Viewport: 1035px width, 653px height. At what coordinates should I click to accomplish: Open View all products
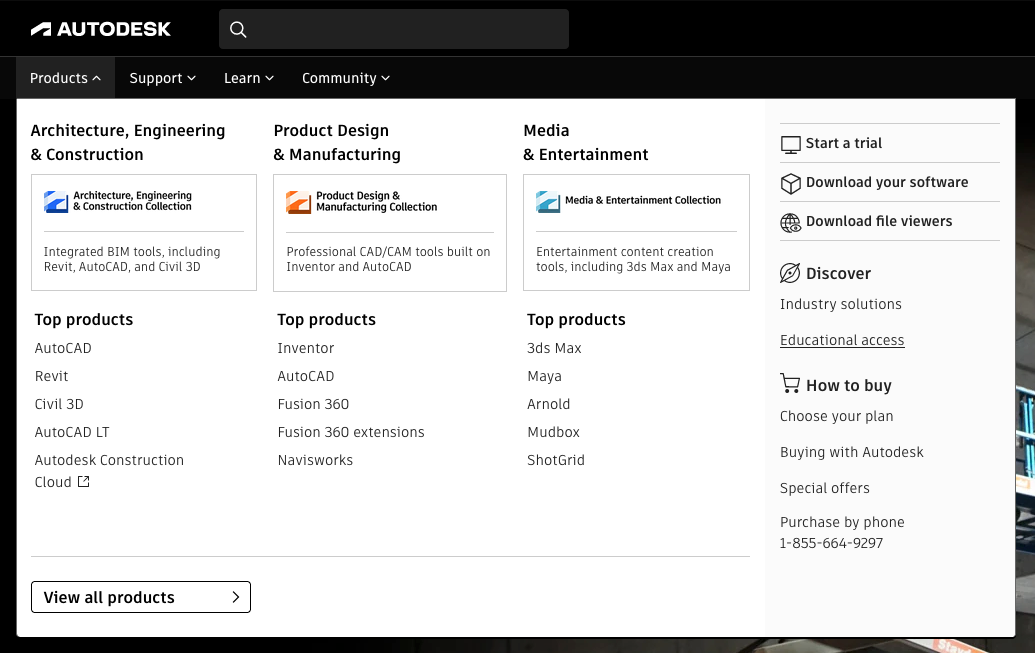pyautogui.click(x=141, y=597)
